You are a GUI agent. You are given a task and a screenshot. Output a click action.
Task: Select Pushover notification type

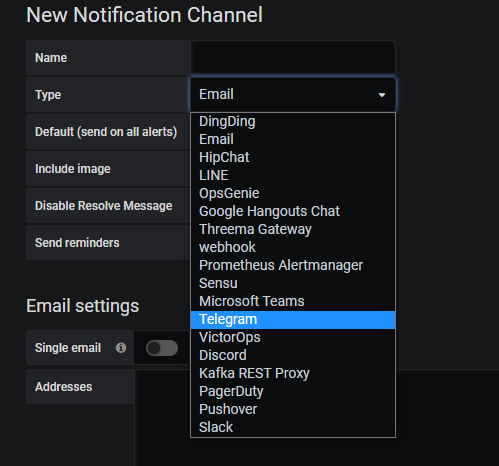[293, 409]
